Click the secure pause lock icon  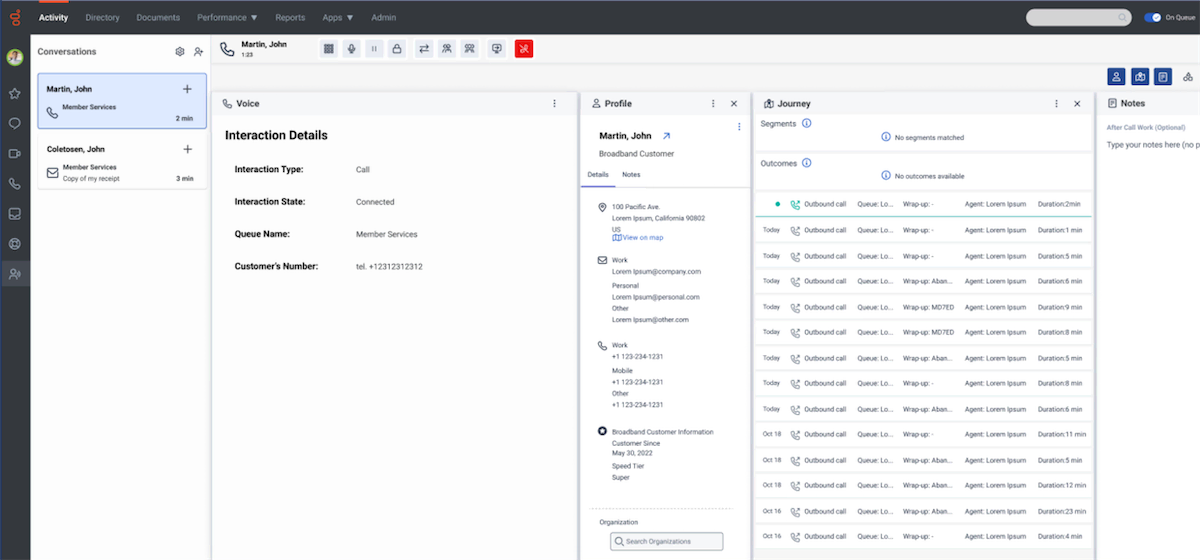click(x=397, y=48)
